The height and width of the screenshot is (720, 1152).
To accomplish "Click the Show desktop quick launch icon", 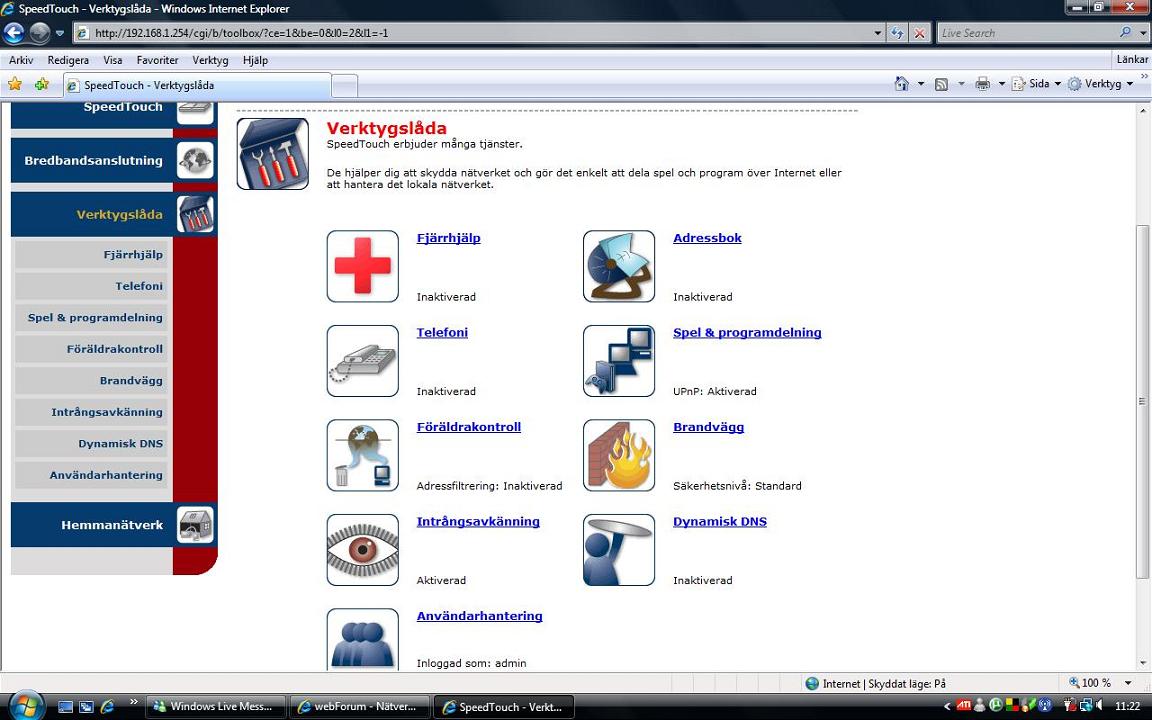I will coord(65,707).
